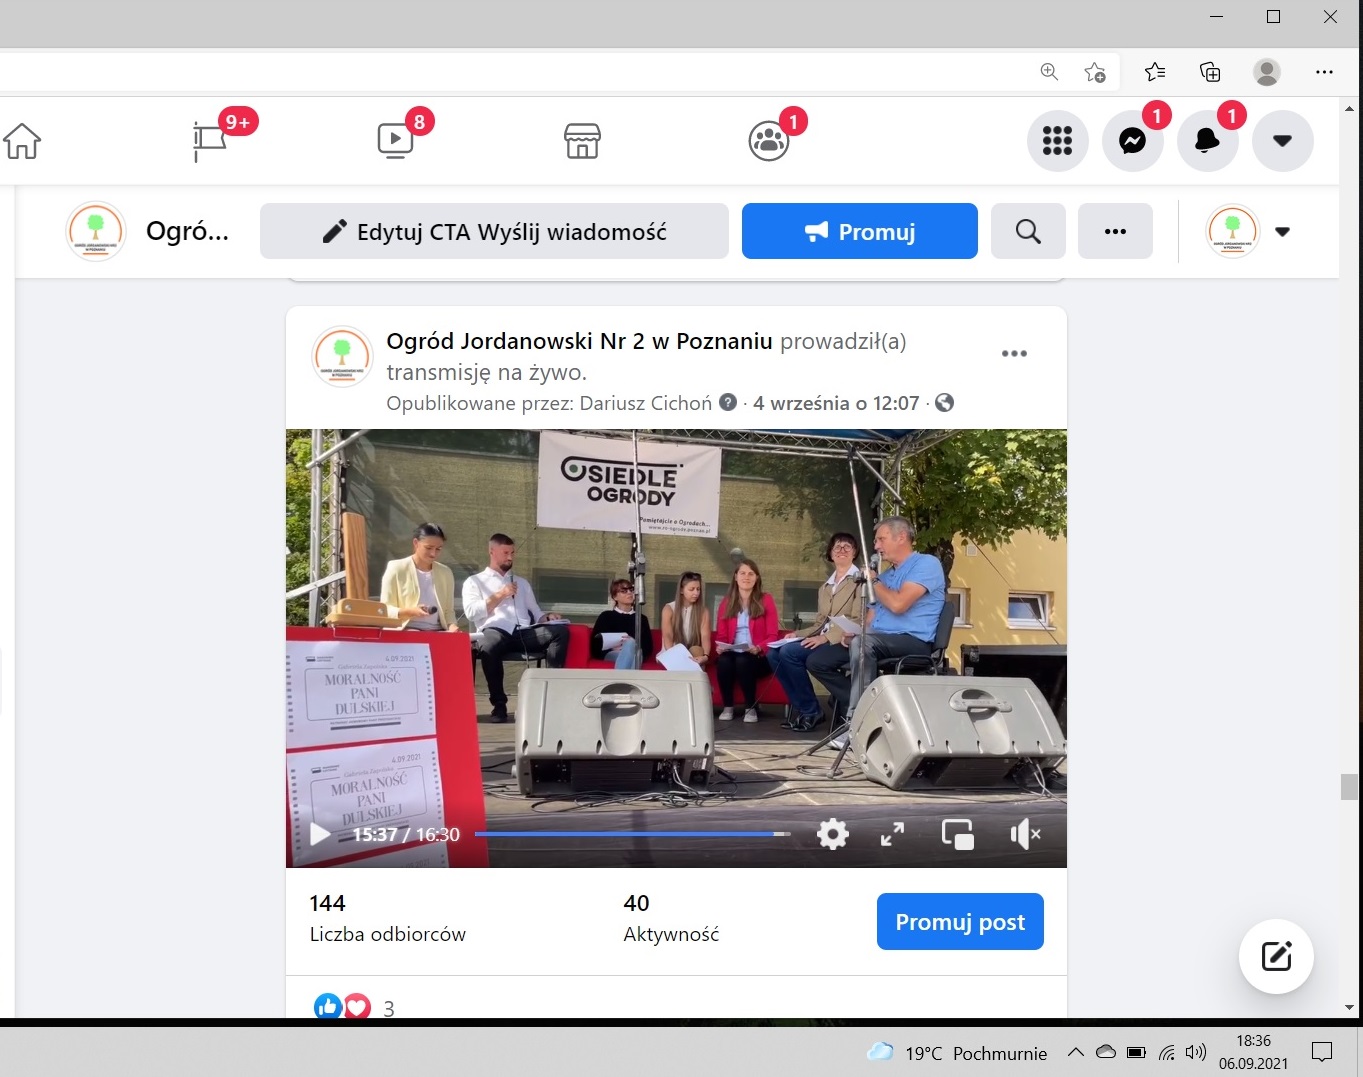This screenshot has width=1363, height=1077.
Task: Toggle fullscreen video mode
Action: 892,834
